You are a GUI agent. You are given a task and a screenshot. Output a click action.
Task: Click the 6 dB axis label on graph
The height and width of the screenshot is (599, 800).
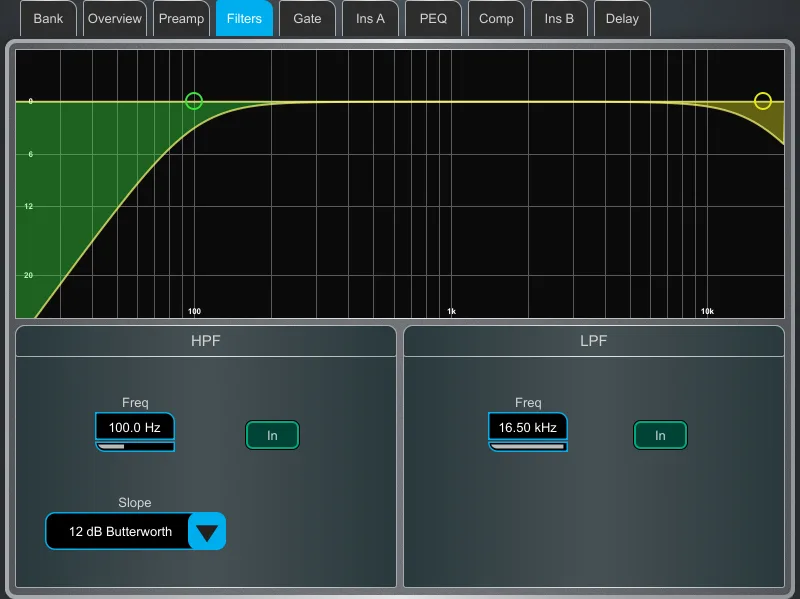pos(31,154)
